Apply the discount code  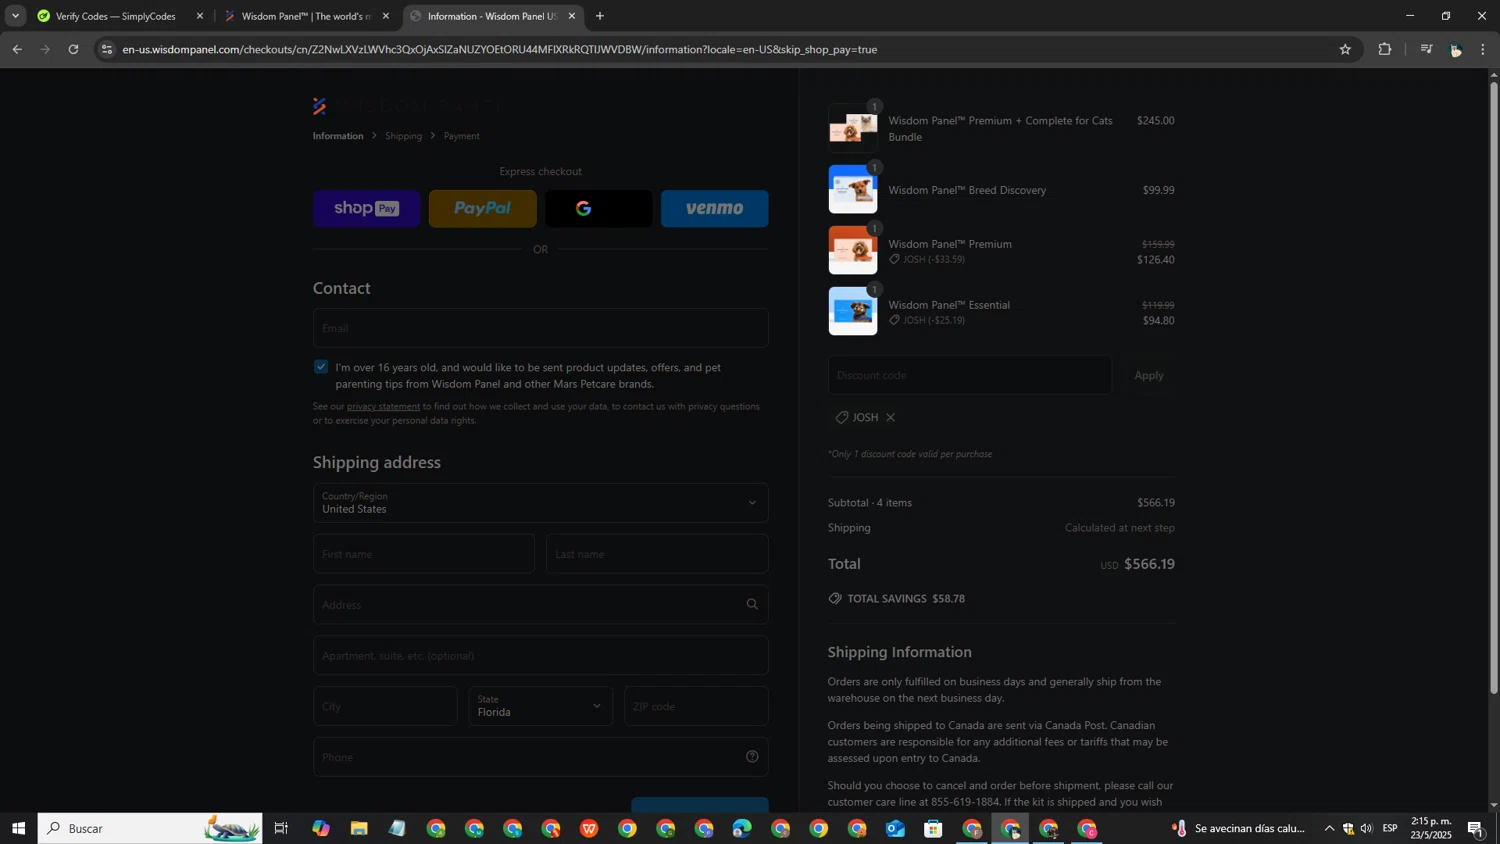point(1149,375)
